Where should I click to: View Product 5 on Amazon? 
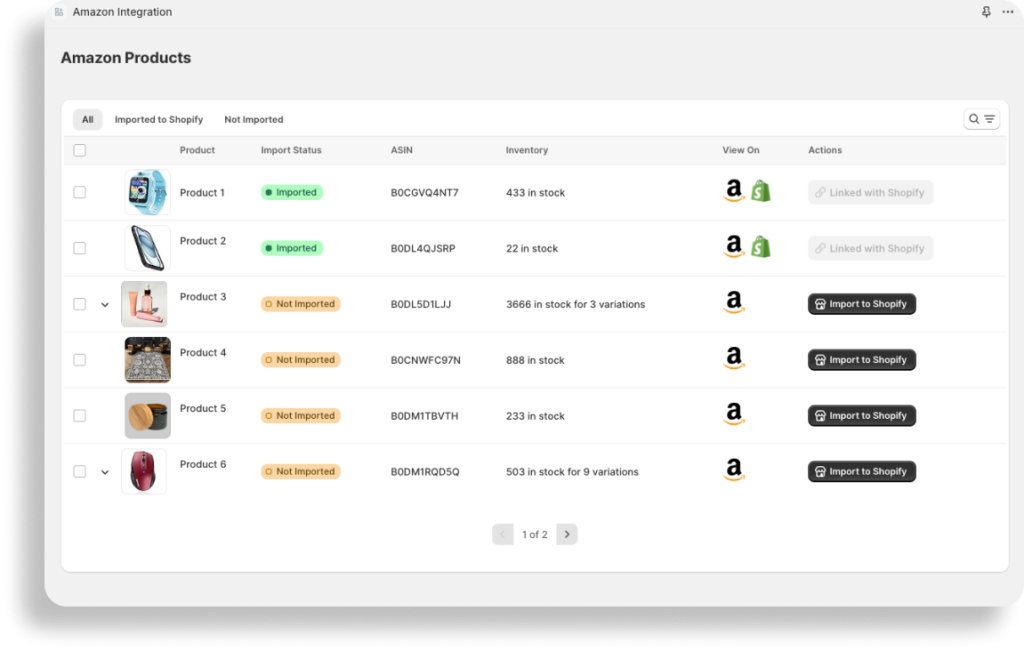point(734,414)
